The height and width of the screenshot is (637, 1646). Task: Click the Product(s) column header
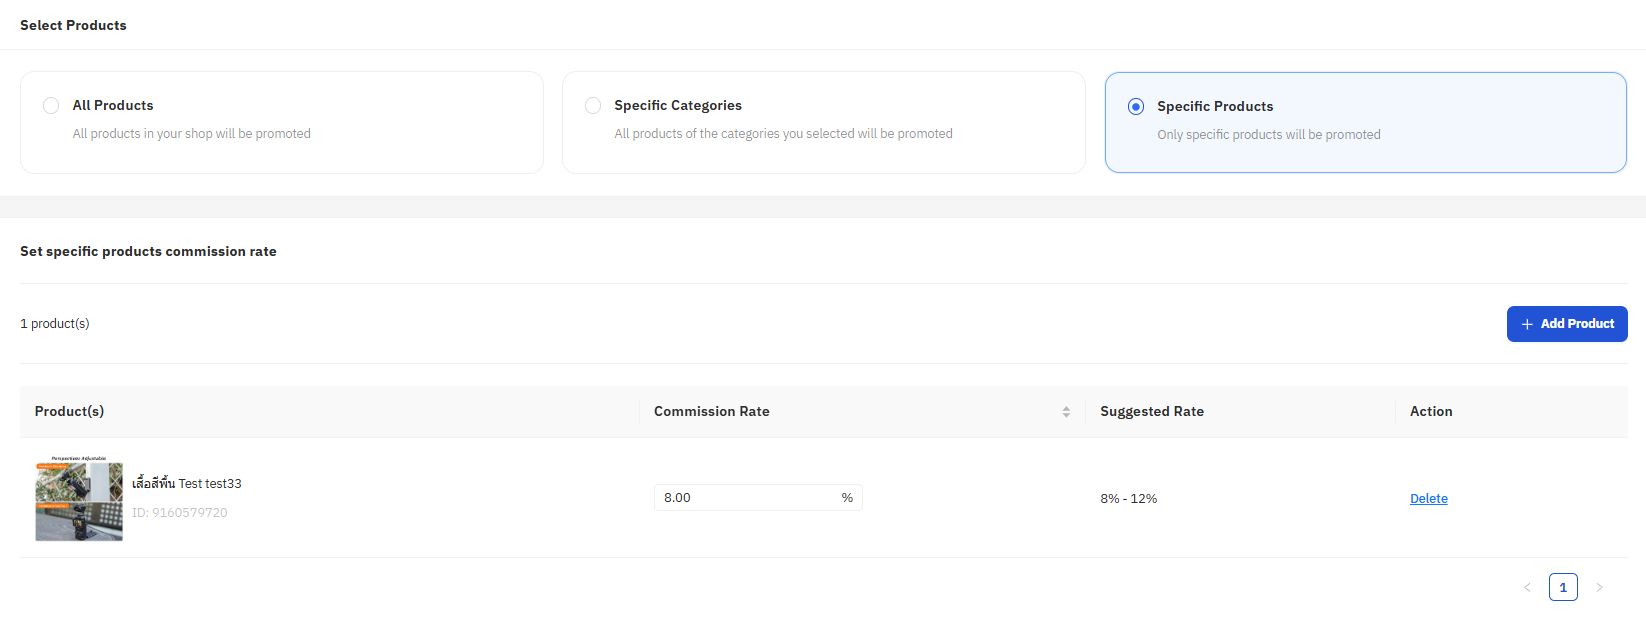pos(69,412)
